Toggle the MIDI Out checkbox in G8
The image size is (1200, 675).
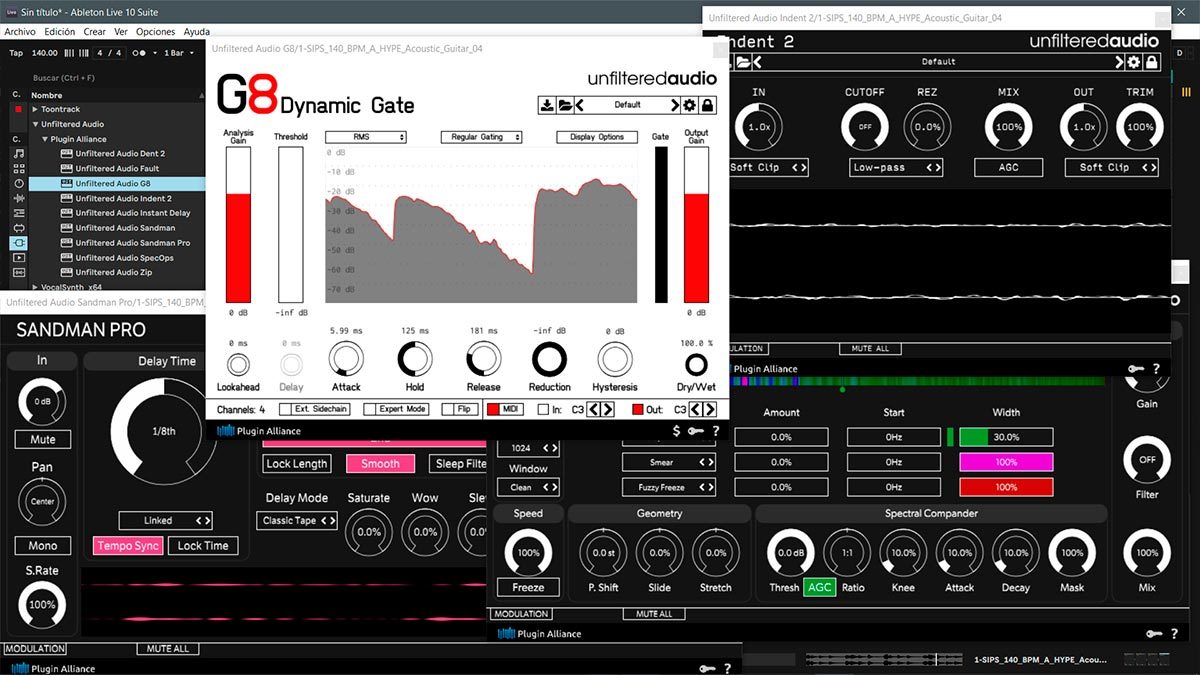(638, 409)
